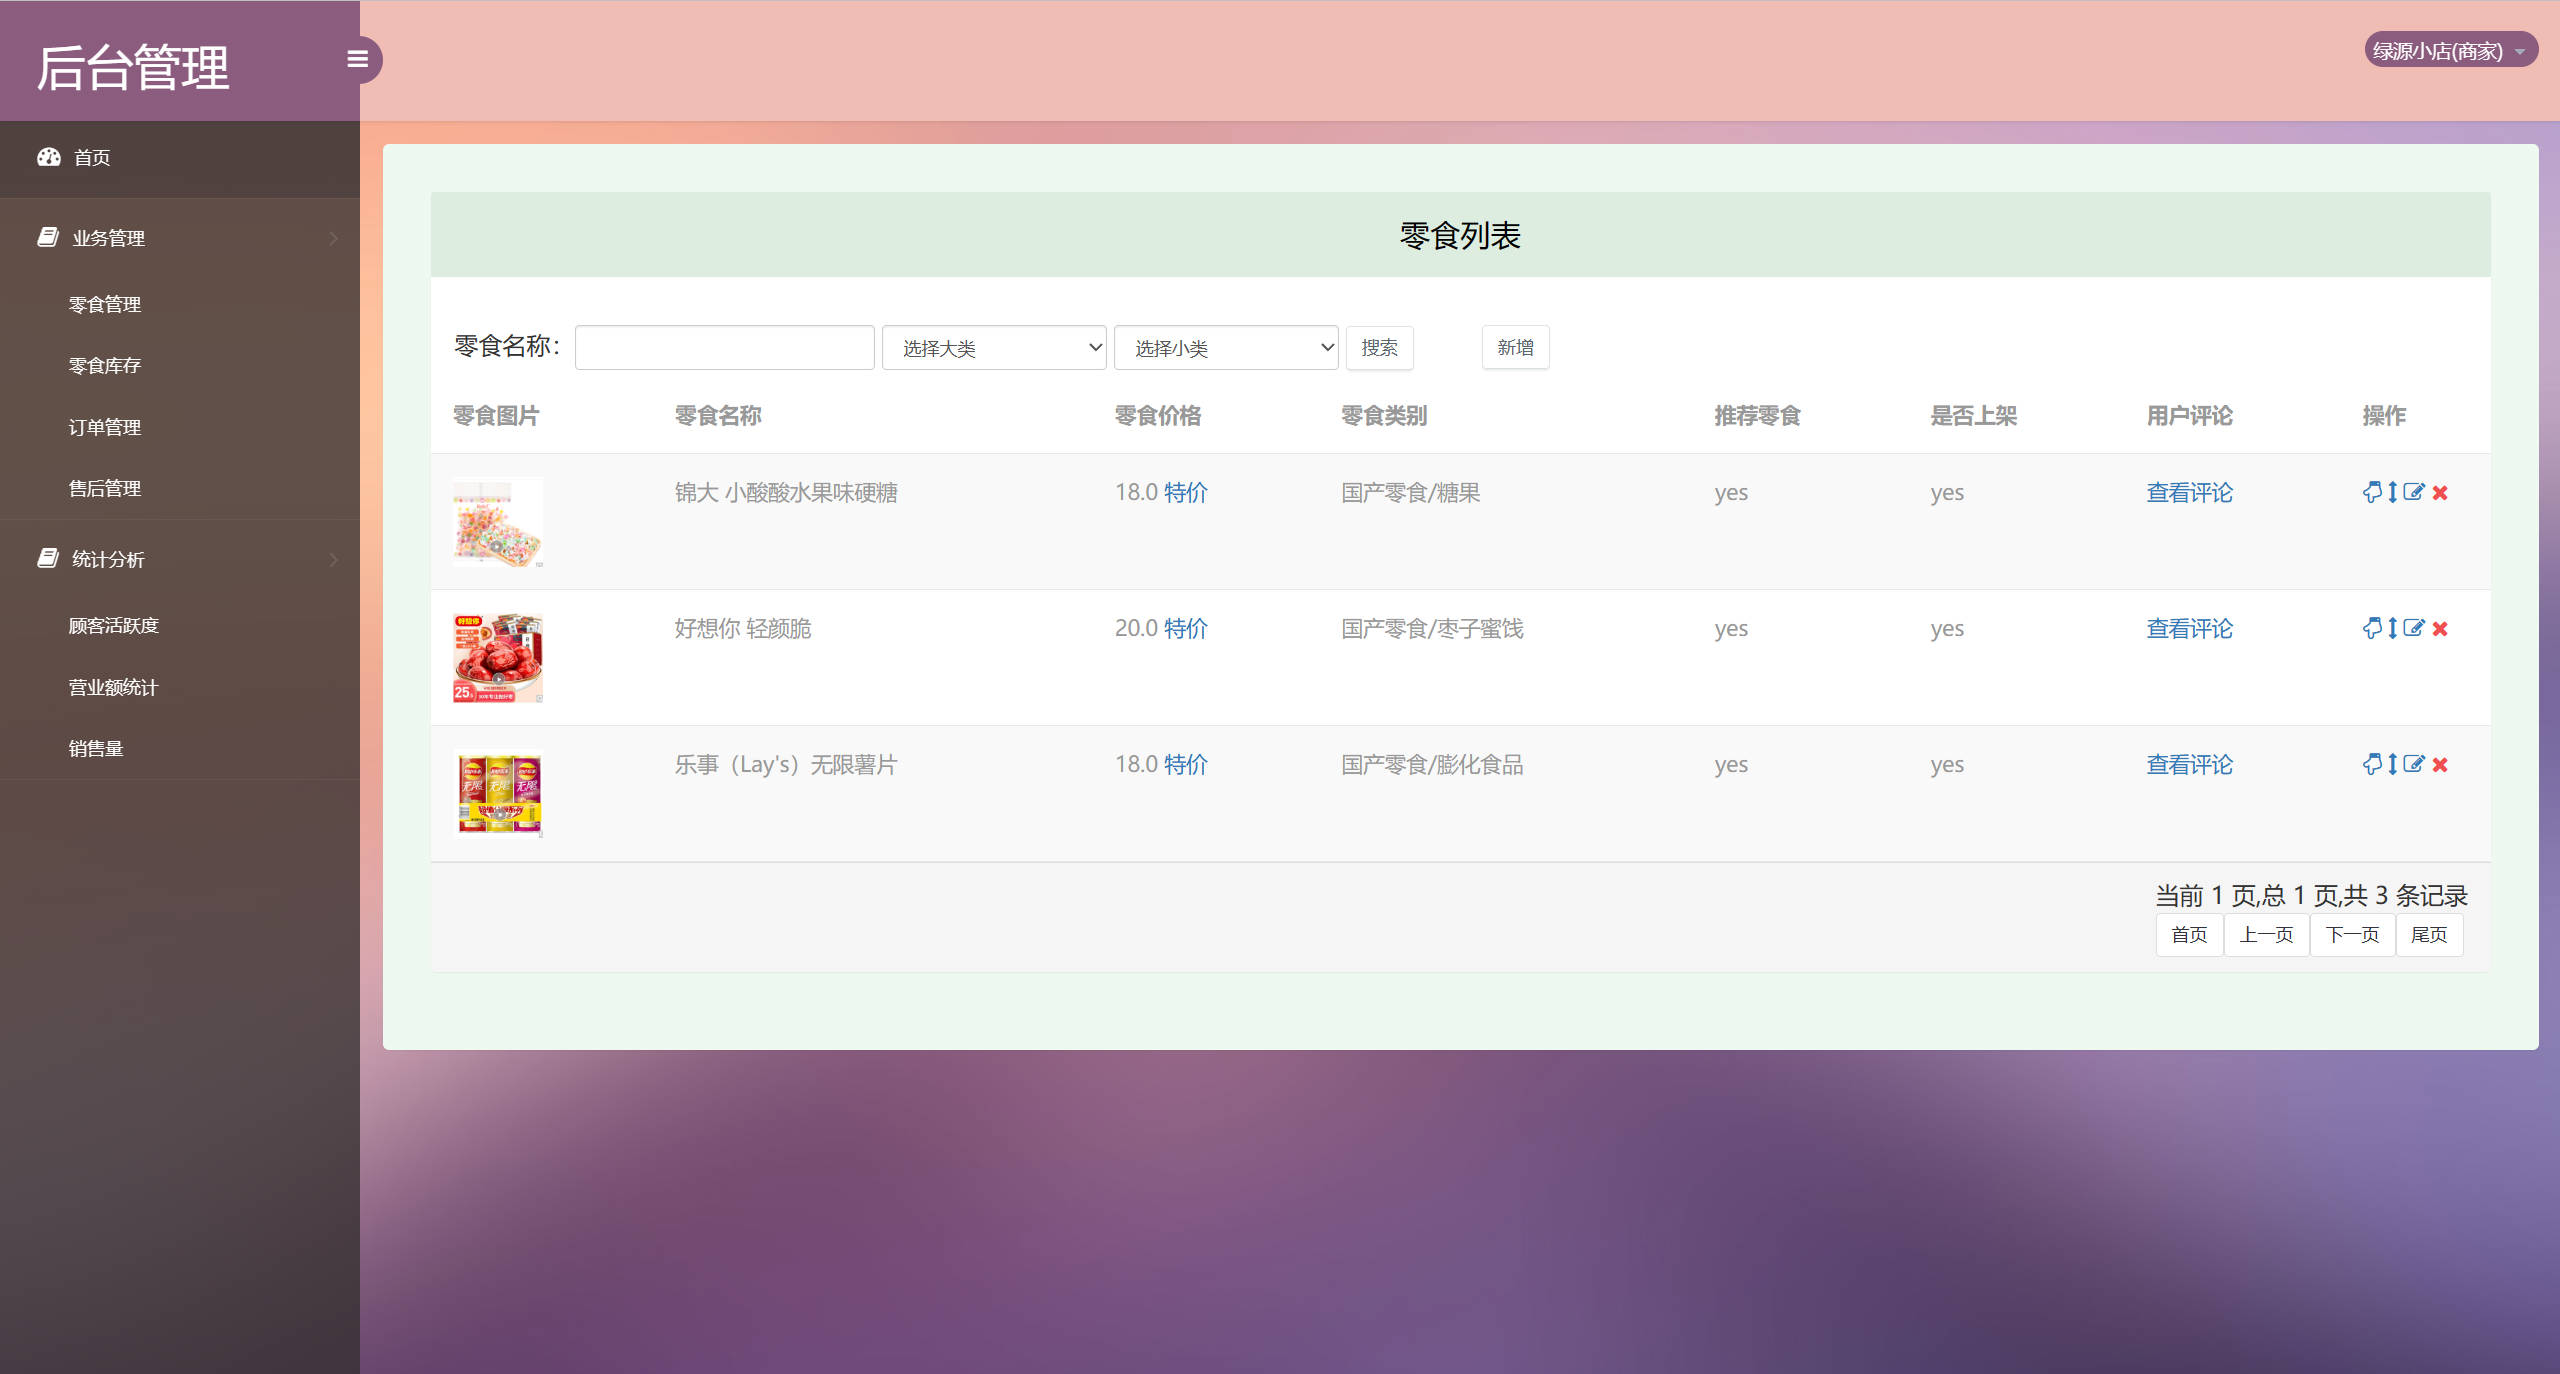
Task: Click the up-down arrow icon for 好想你 轻颜脆
Action: coord(2393,629)
